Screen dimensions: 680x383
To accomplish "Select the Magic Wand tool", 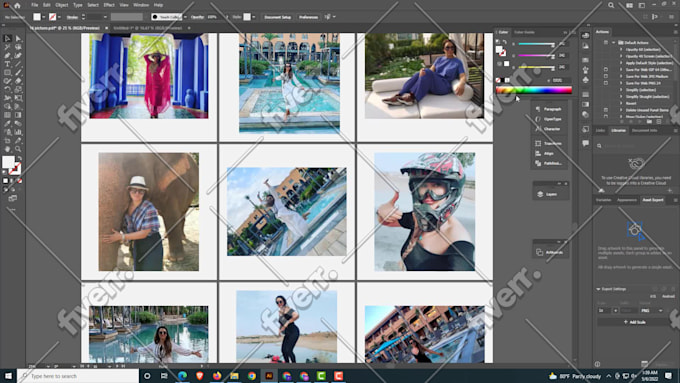I will (x=7, y=47).
